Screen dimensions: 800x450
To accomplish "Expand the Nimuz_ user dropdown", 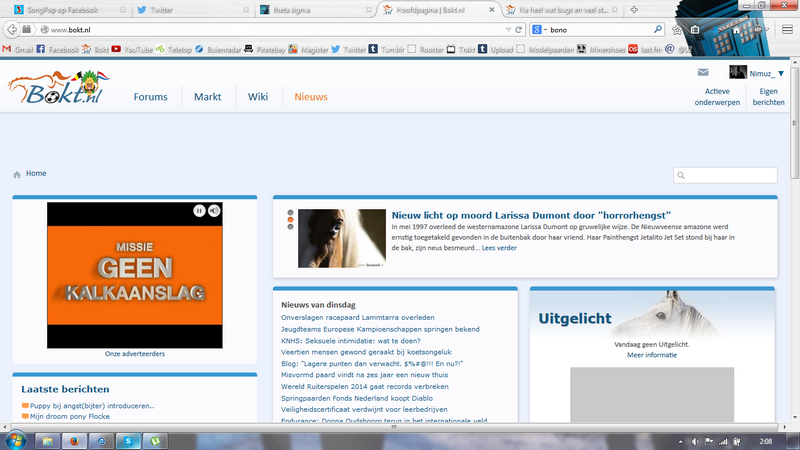I will [781, 73].
